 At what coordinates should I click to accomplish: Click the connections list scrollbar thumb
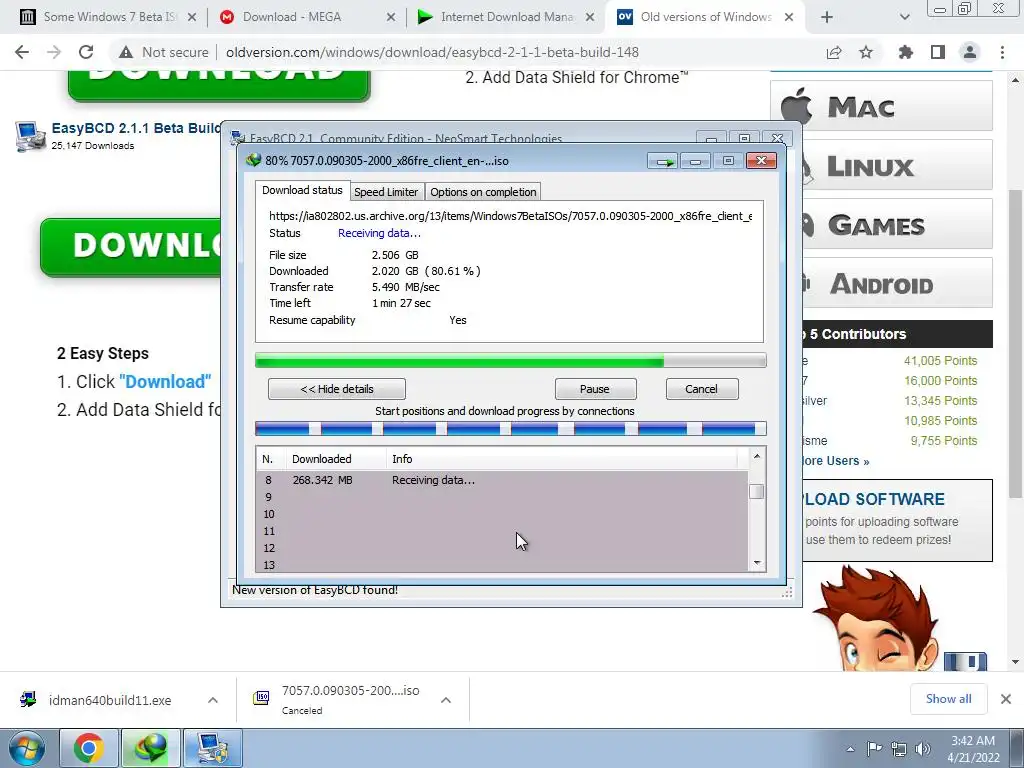click(x=757, y=491)
